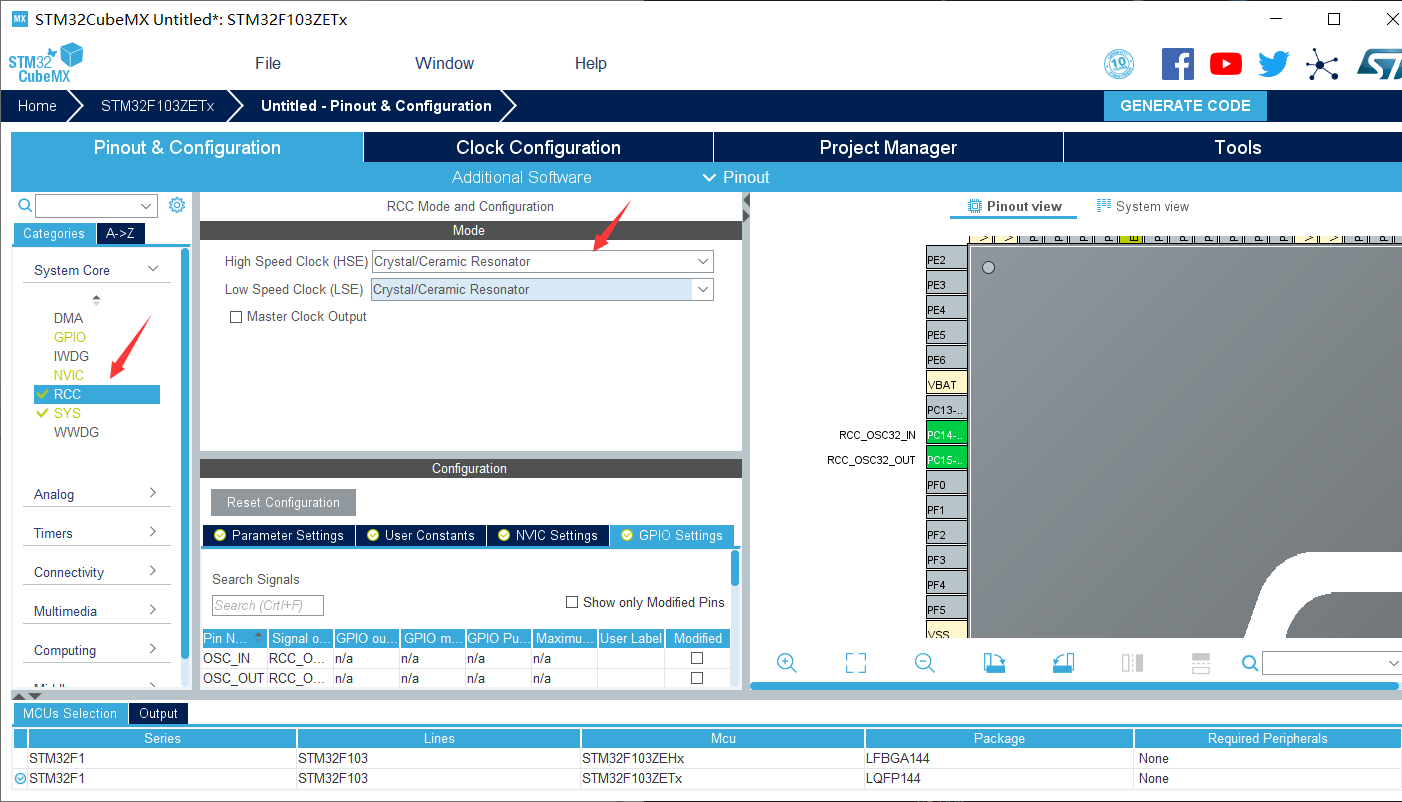The width and height of the screenshot is (1402, 802).
Task: Rotate pinout counter-clockwise icon
Action: click(1063, 663)
